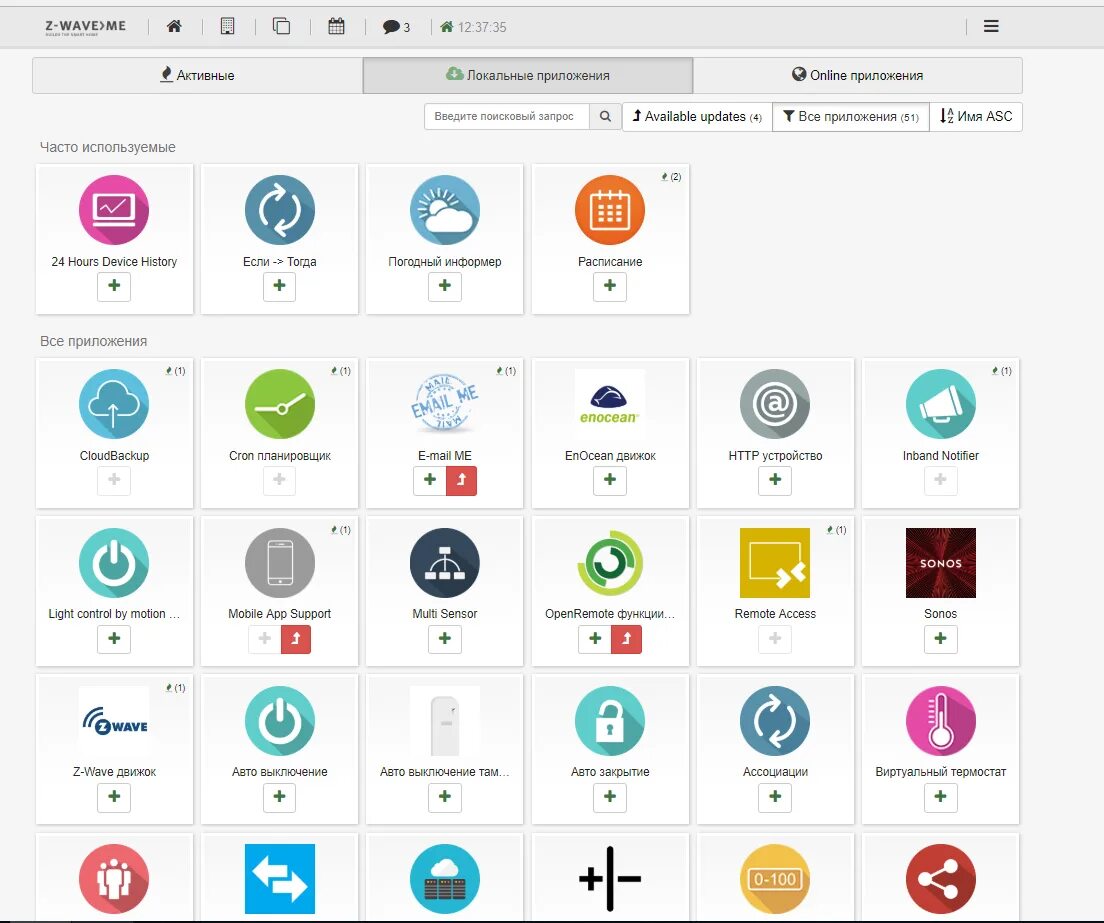Add EnOcean движок instance

(x=610, y=480)
